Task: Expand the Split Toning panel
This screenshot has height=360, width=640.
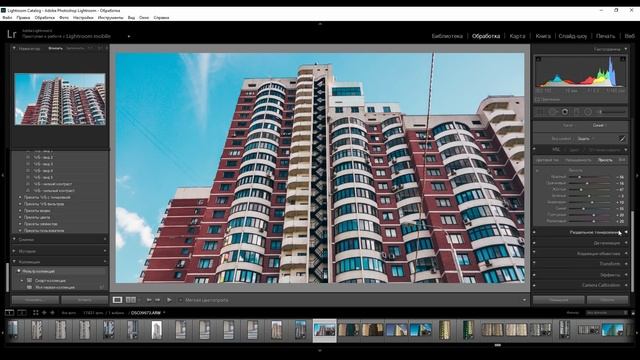Action: click(626, 232)
